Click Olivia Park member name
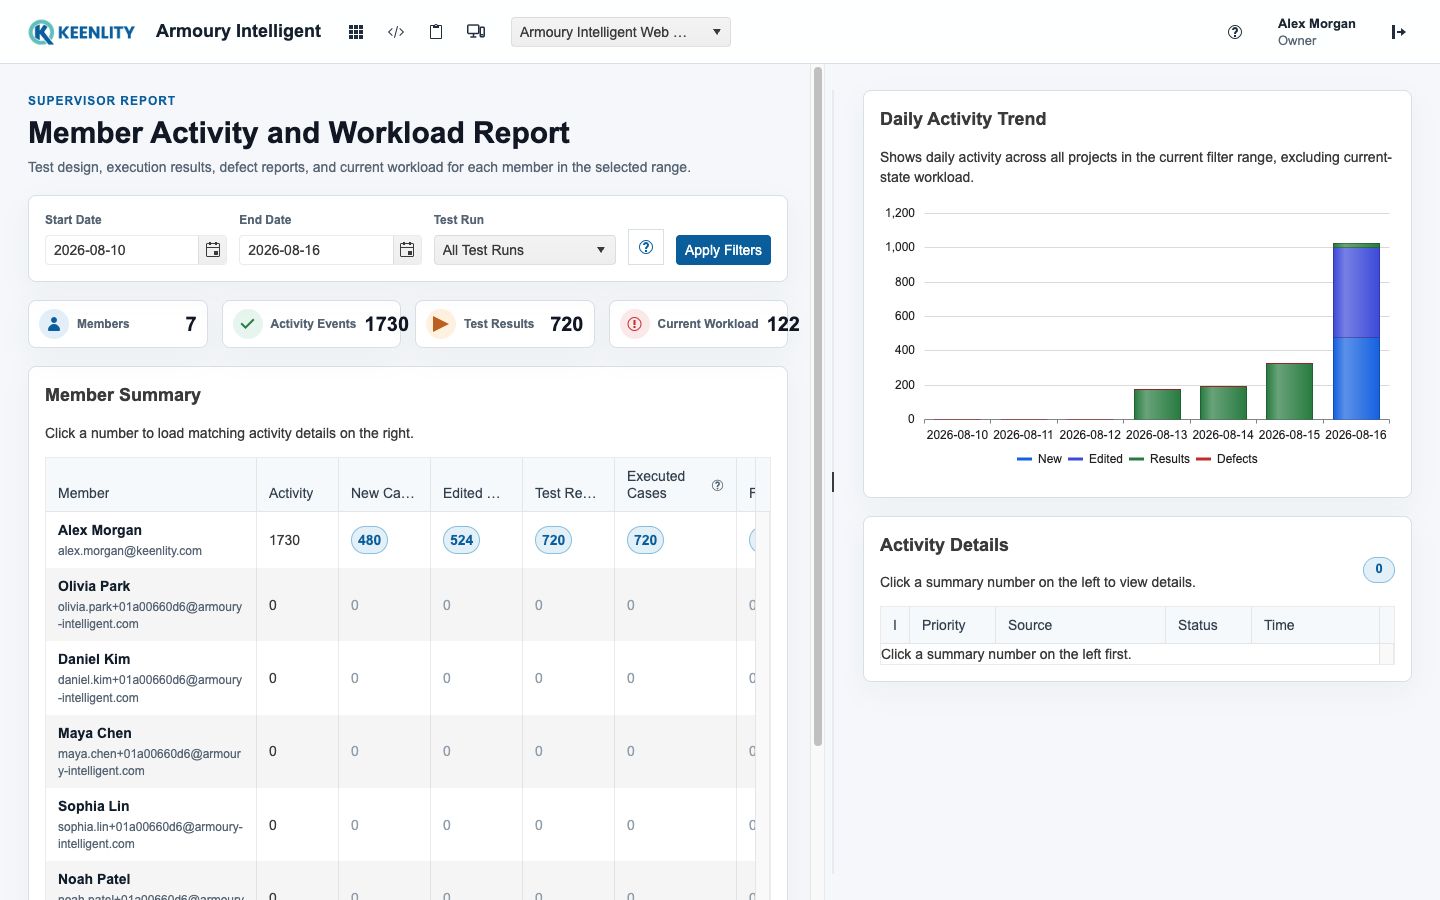This screenshot has width=1440, height=900. click(x=94, y=586)
